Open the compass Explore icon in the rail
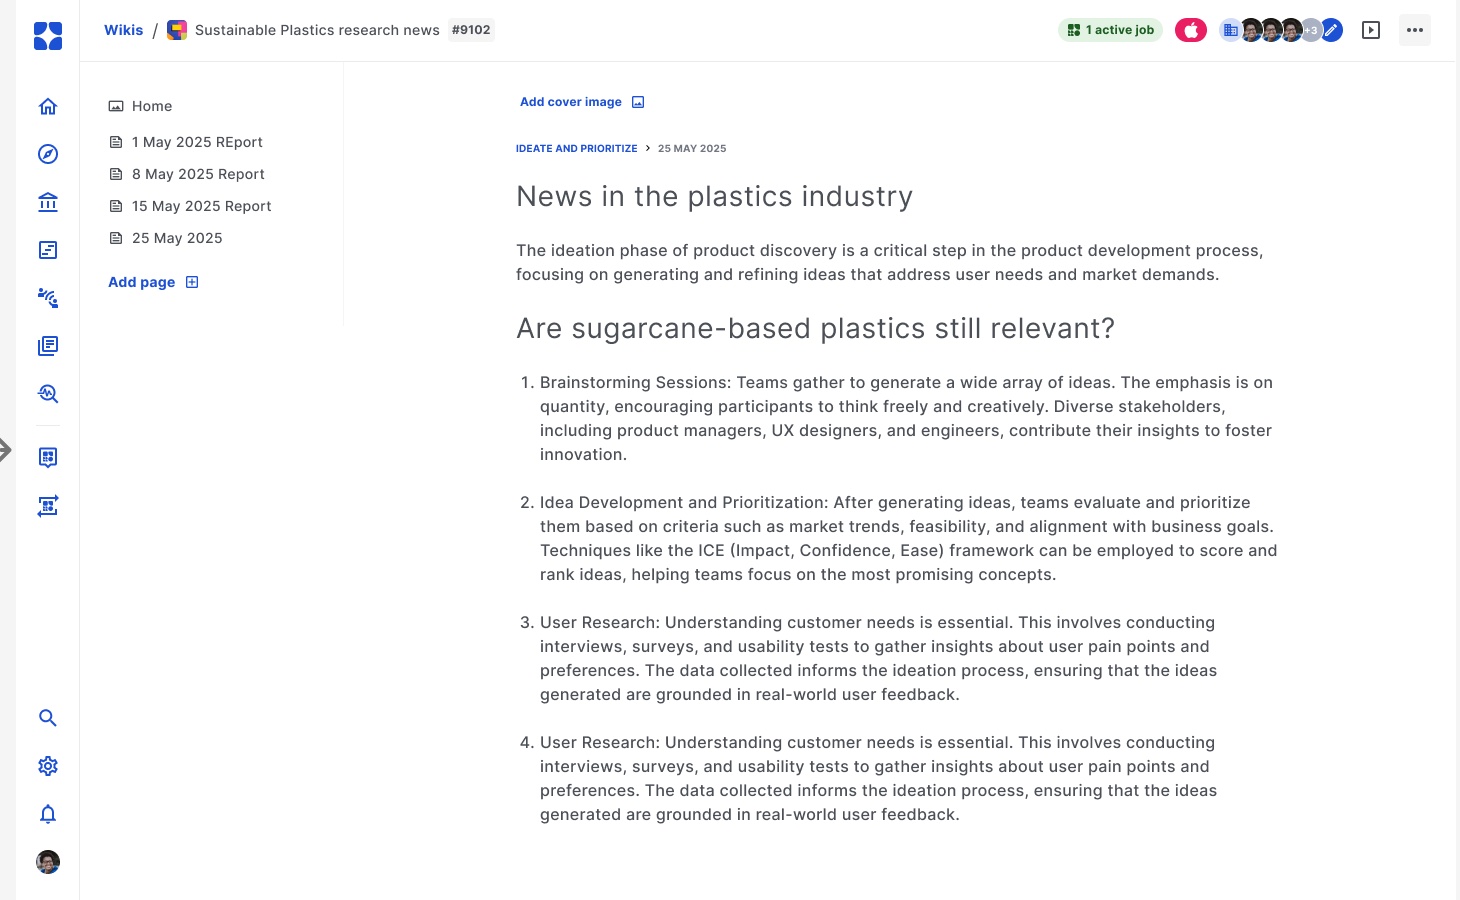This screenshot has height=900, width=1460. (48, 154)
